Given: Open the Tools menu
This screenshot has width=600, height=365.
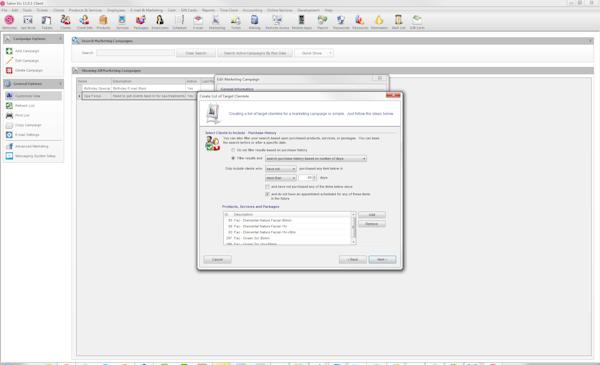Looking at the screenshot, I should [27, 10].
